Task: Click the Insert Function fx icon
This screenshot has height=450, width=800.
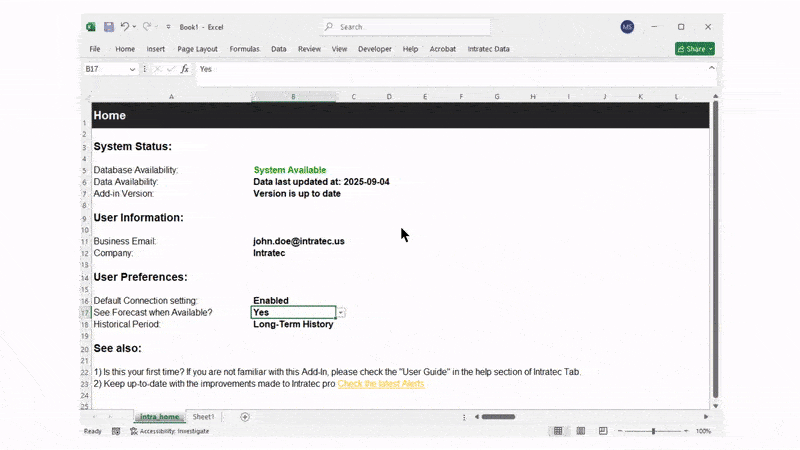Action: tap(185, 69)
